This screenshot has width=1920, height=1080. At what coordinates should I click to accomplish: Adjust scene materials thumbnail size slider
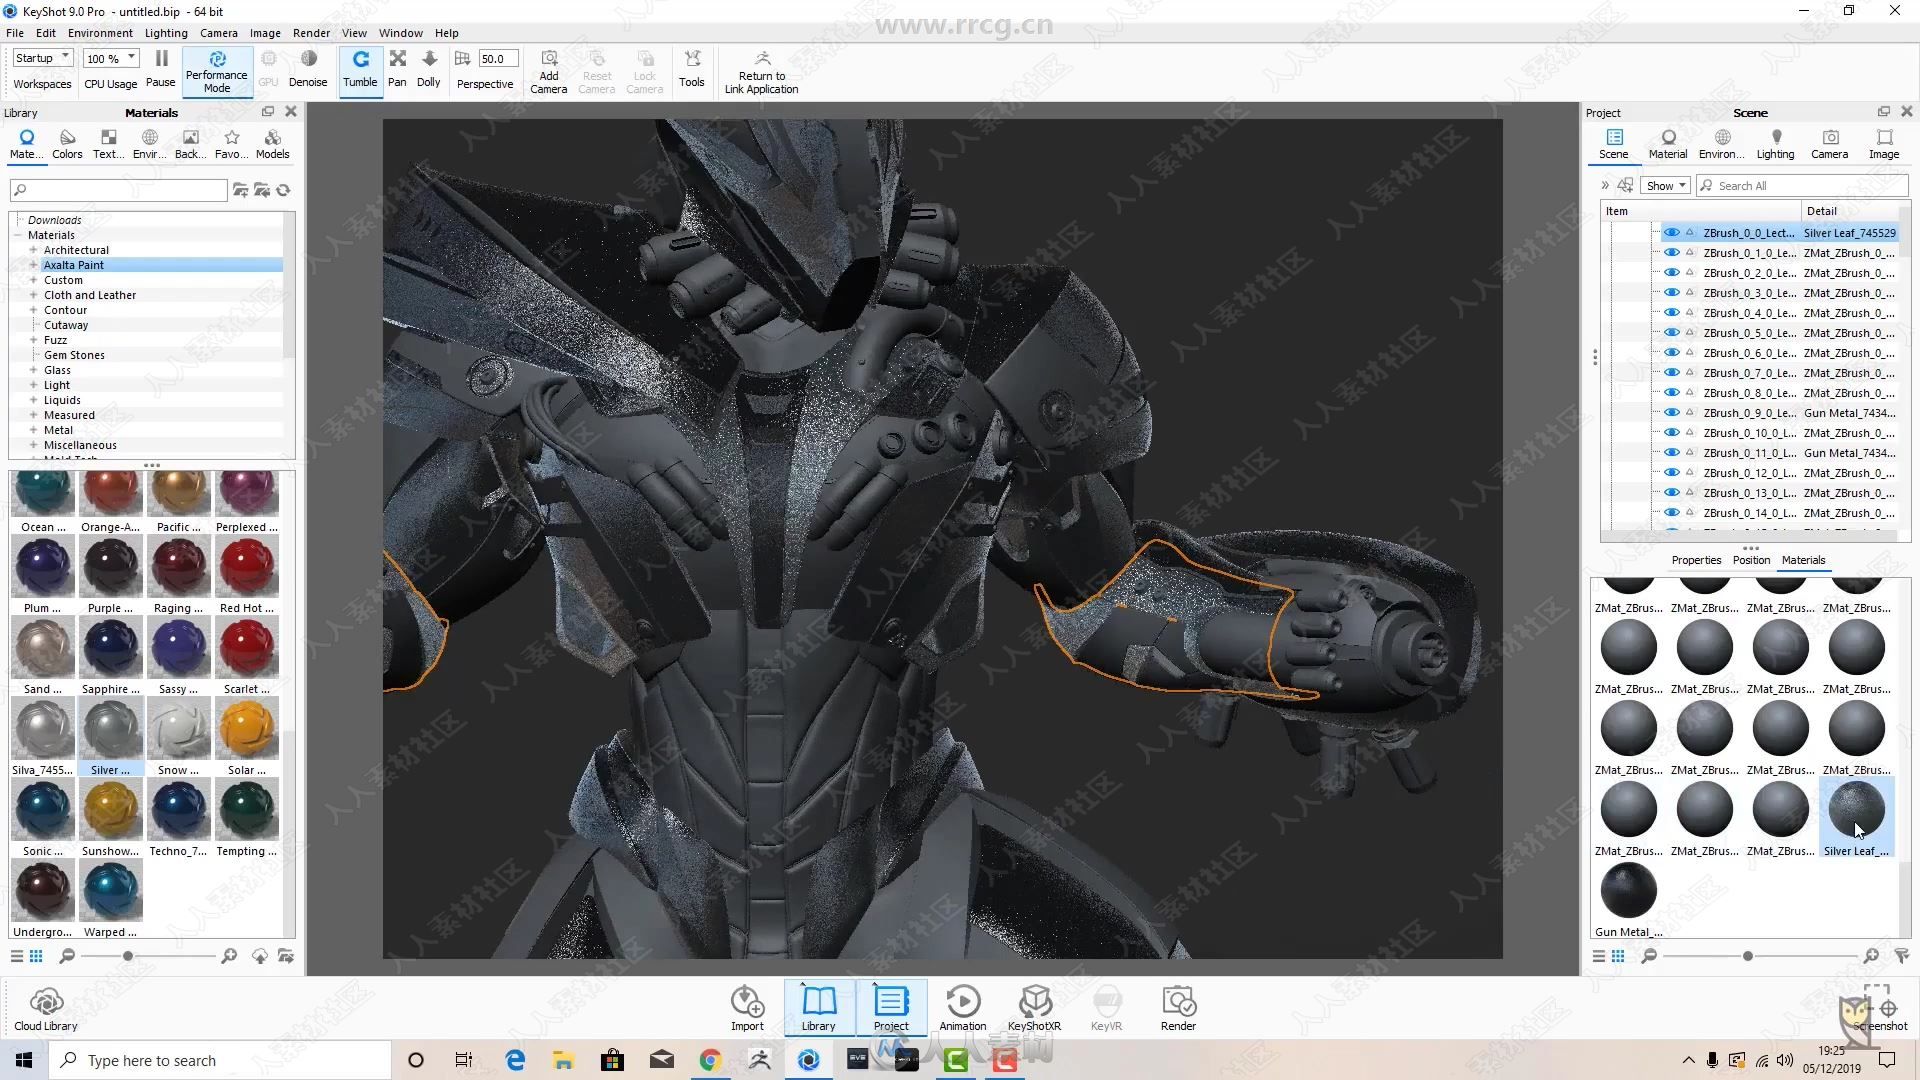[x=1747, y=956]
